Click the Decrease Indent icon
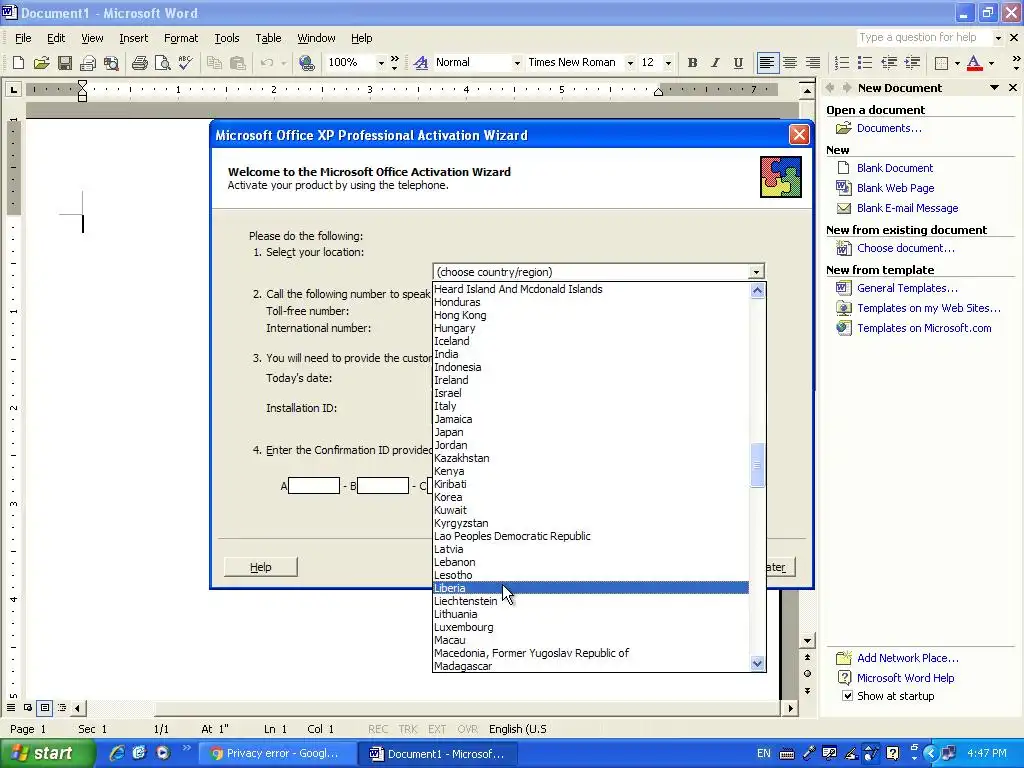Image resolution: width=1024 pixels, height=768 pixels. tap(889, 63)
